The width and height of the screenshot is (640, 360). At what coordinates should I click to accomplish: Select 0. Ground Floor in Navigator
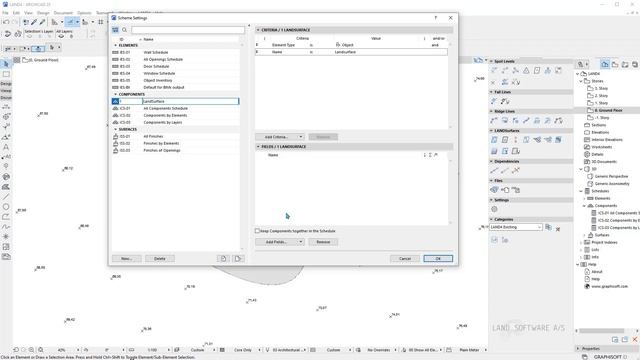[x=608, y=110]
